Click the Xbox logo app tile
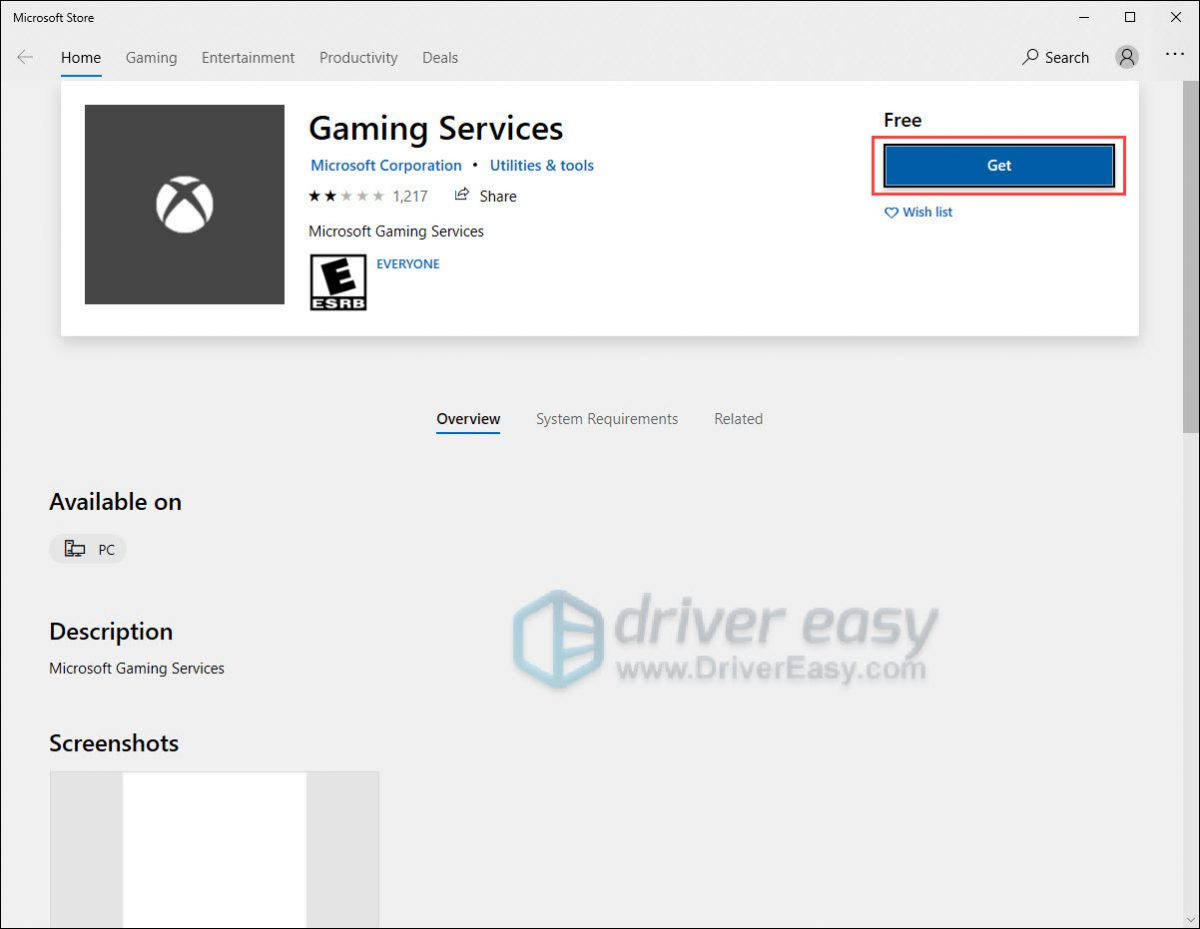The height and width of the screenshot is (929, 1200). pos(184,204)
